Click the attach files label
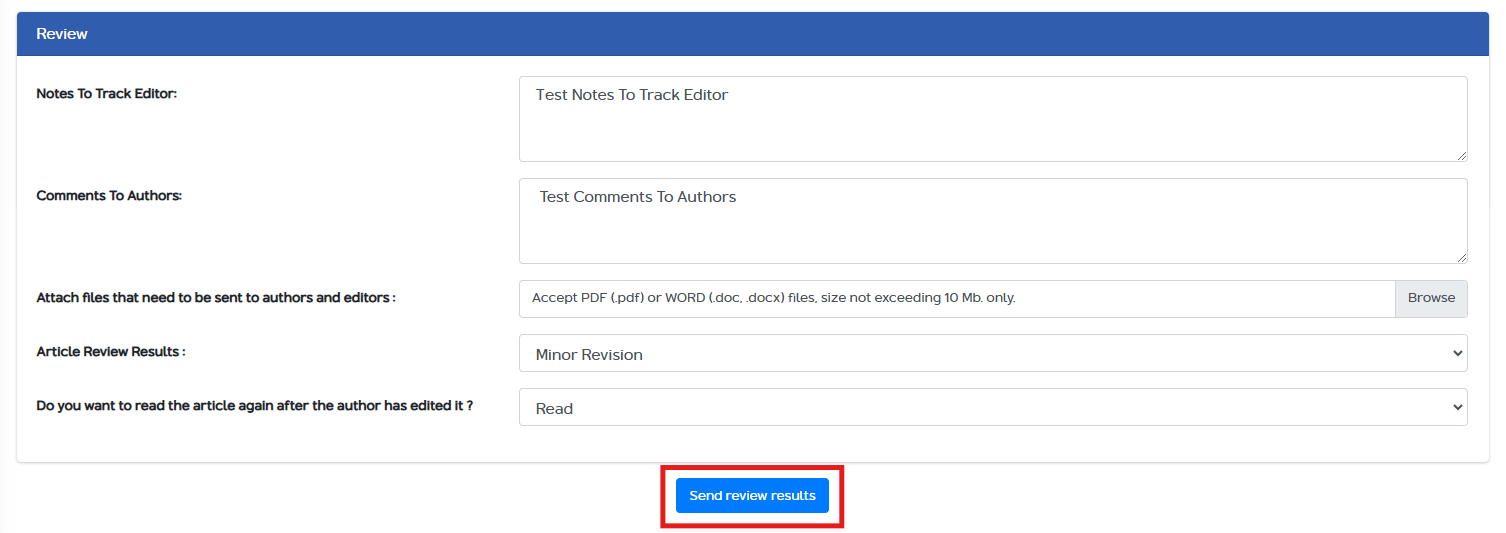 [x=216, y=298]
